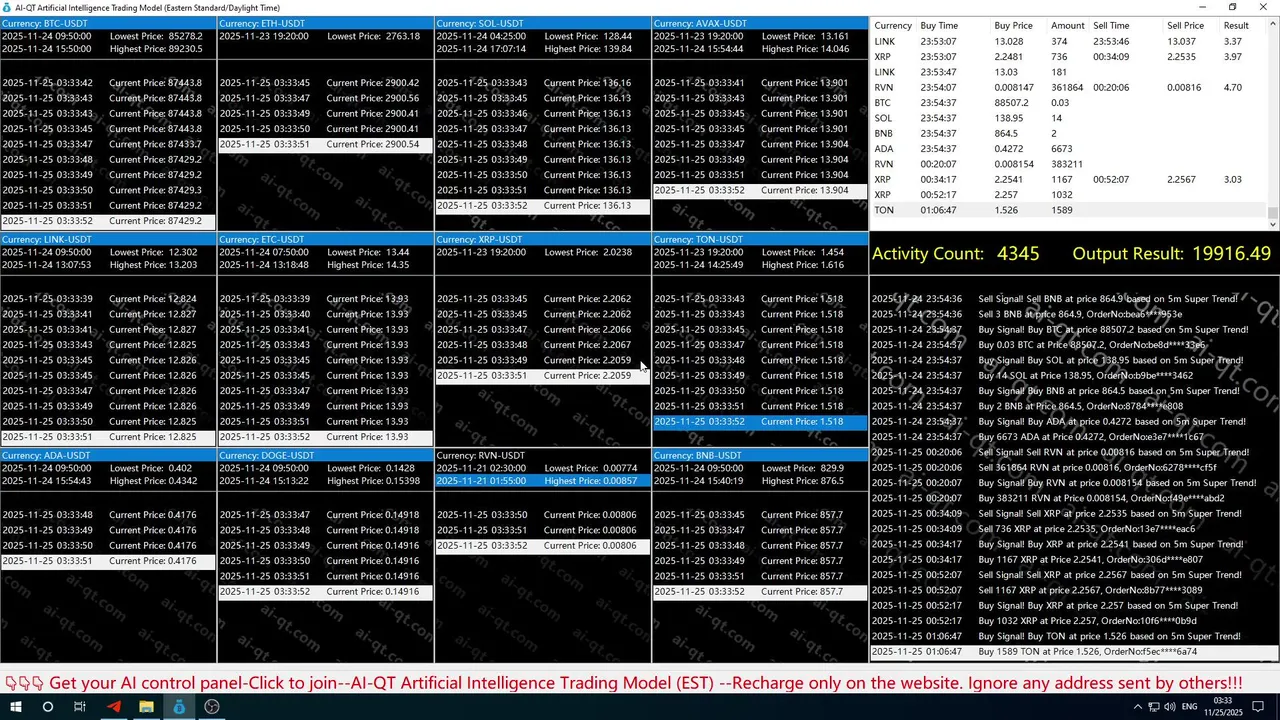Viewport: 1280px width, 720px height.
Task: Select the ADA row with amount 6673
Action: click(1068, 149)
